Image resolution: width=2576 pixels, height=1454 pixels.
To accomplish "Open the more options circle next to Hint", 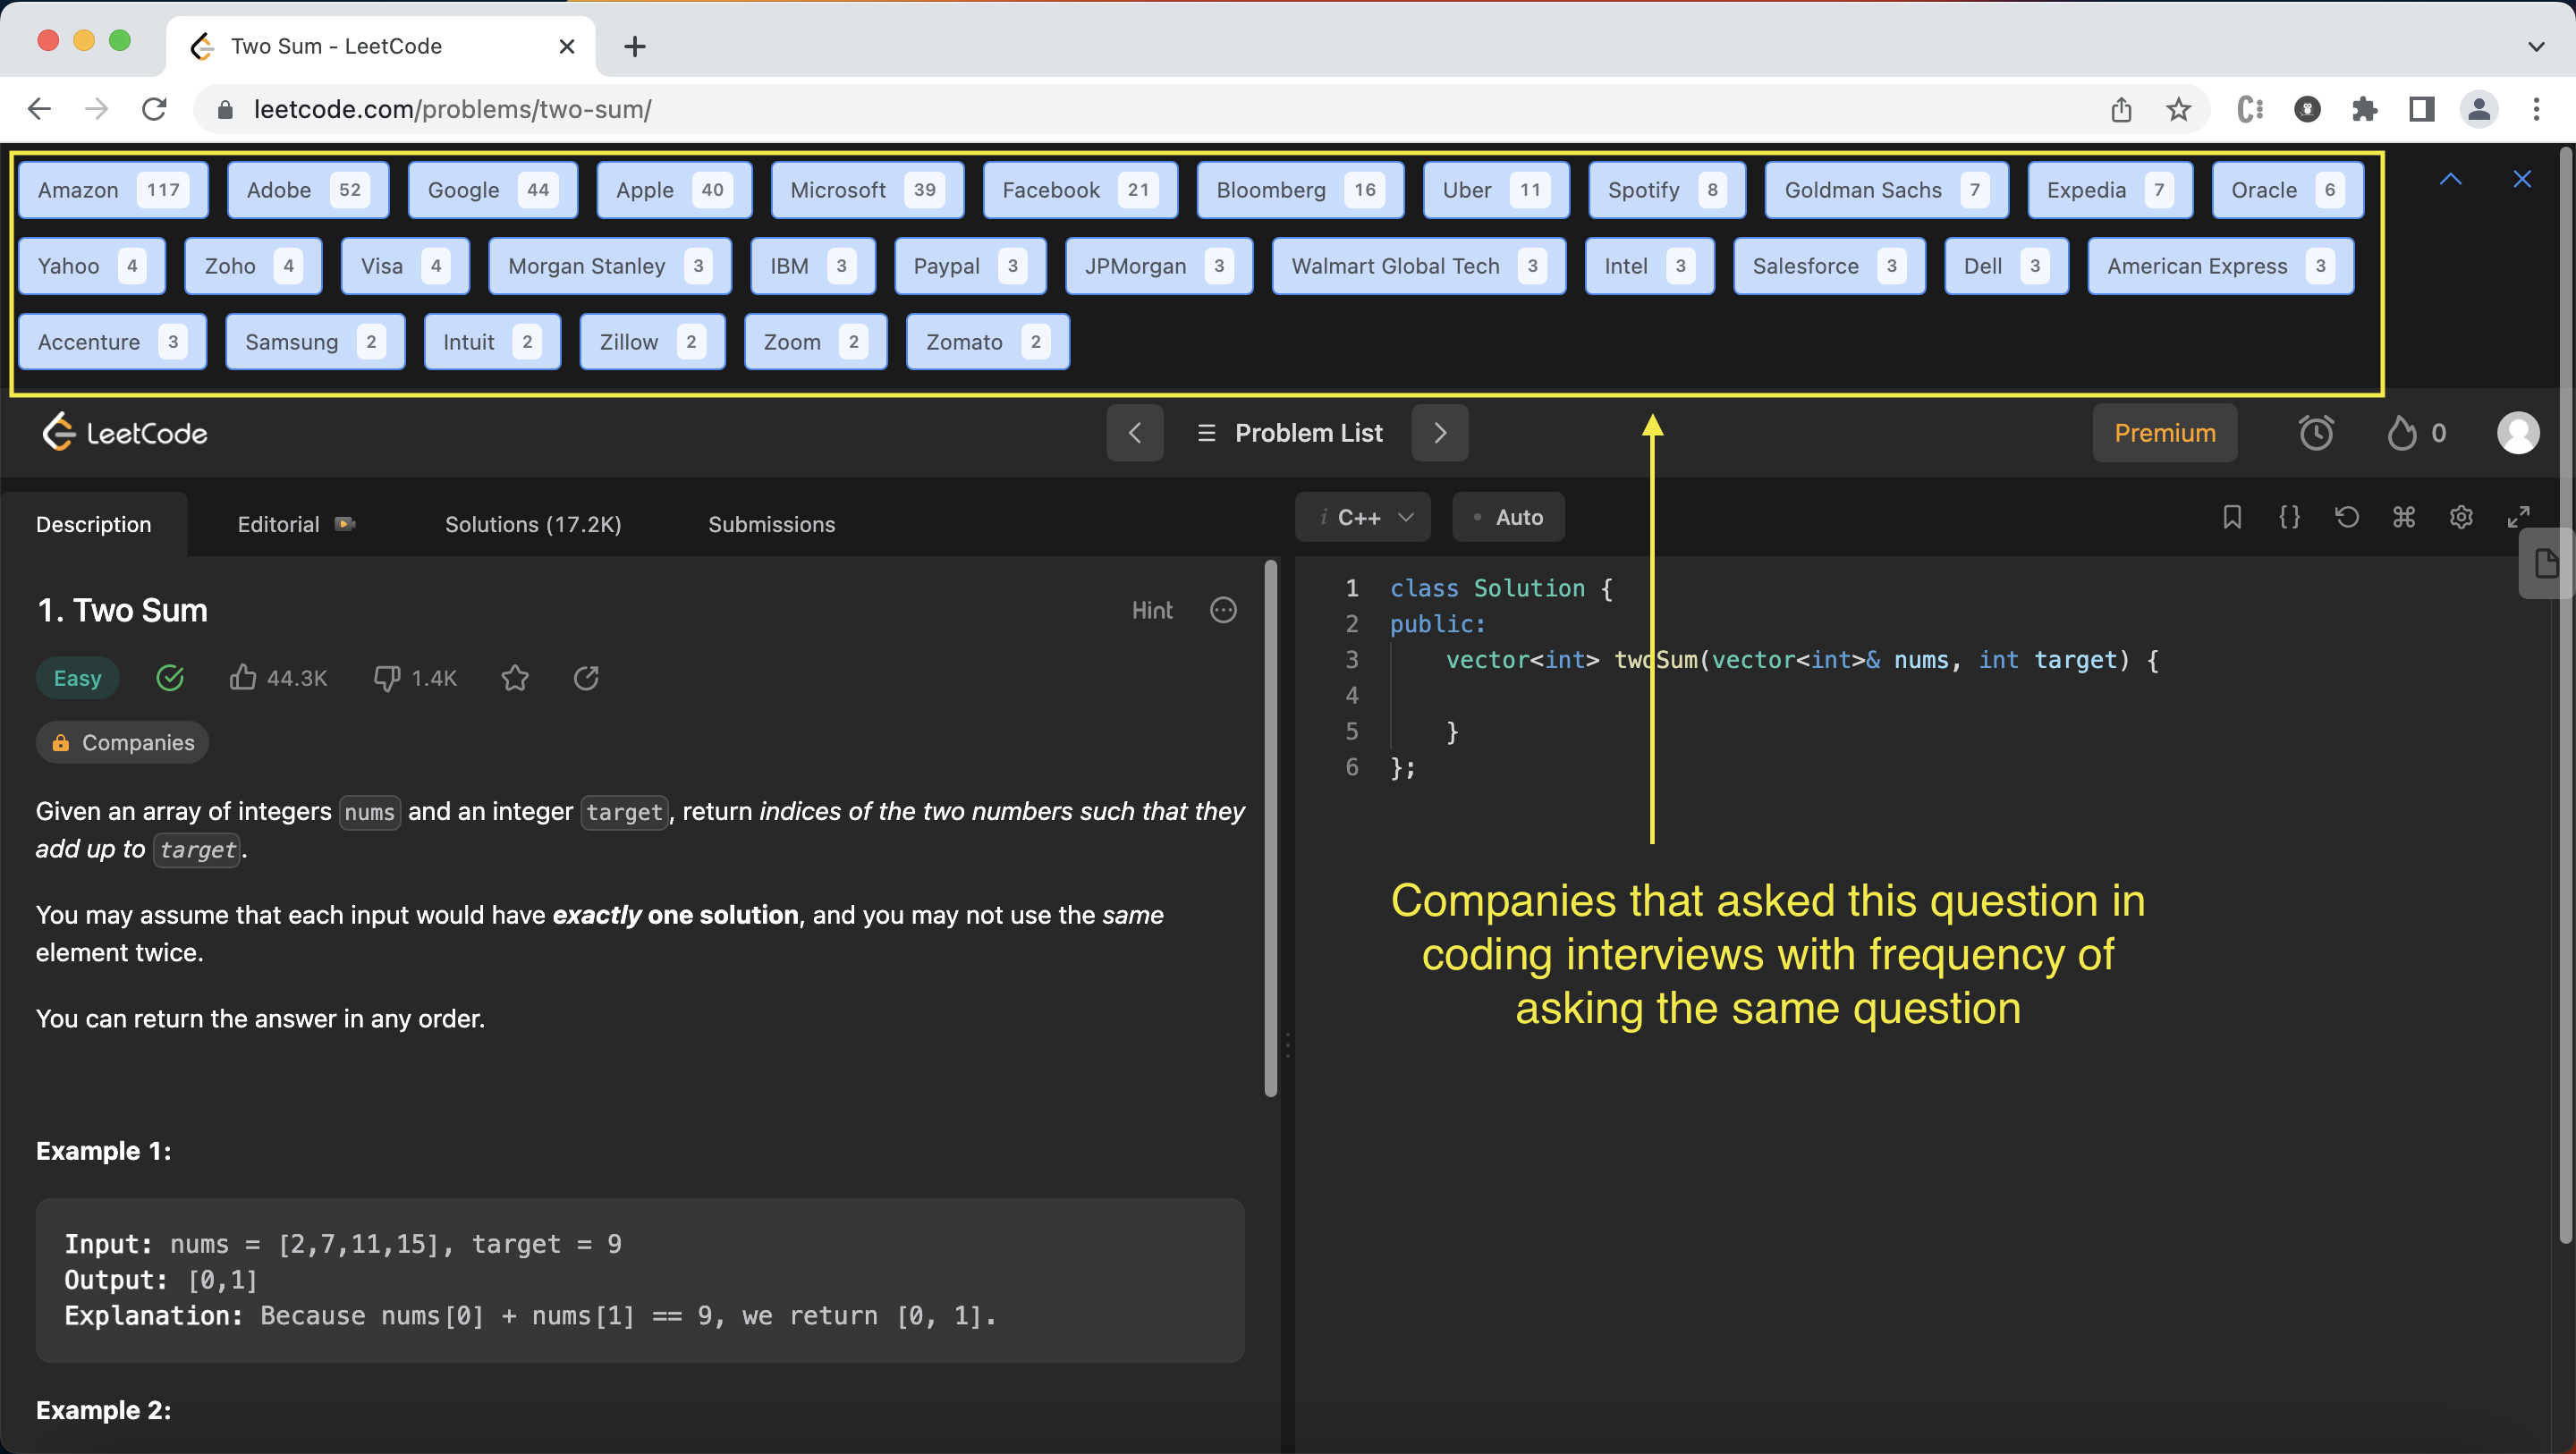I will pyautogui.click(x=1223, y=610).
